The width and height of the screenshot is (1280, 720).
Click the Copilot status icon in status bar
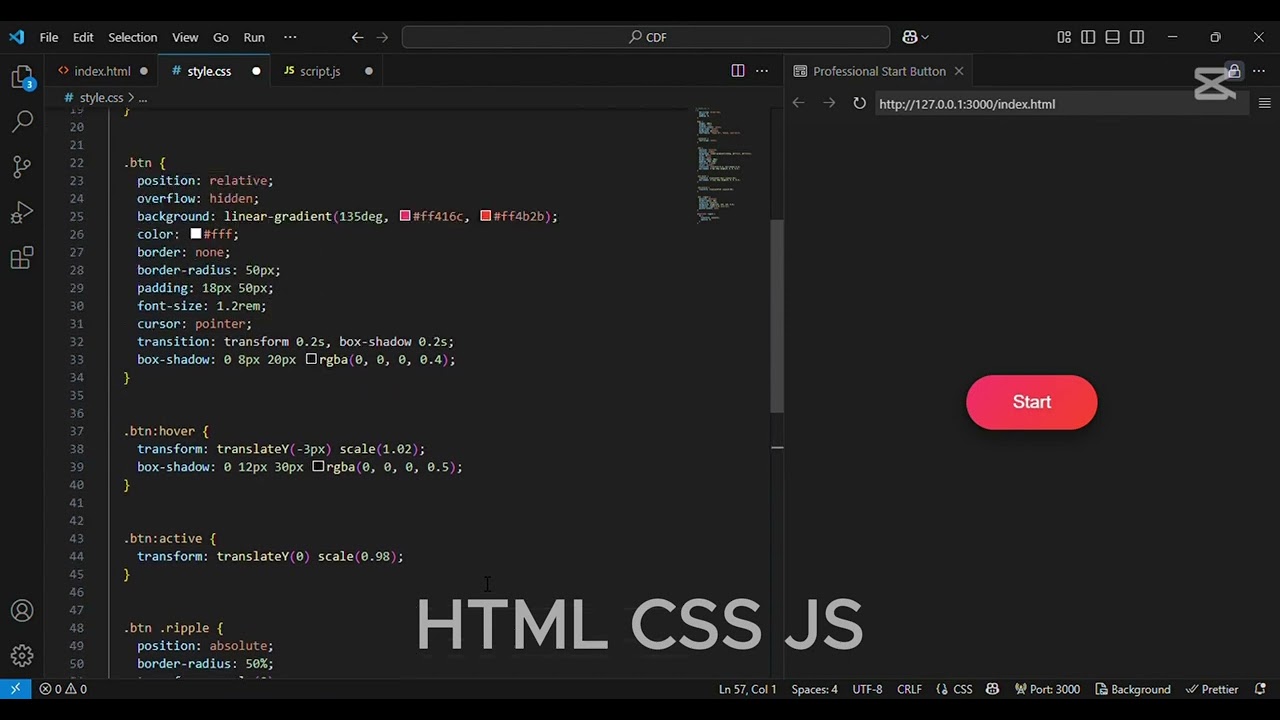992,689
